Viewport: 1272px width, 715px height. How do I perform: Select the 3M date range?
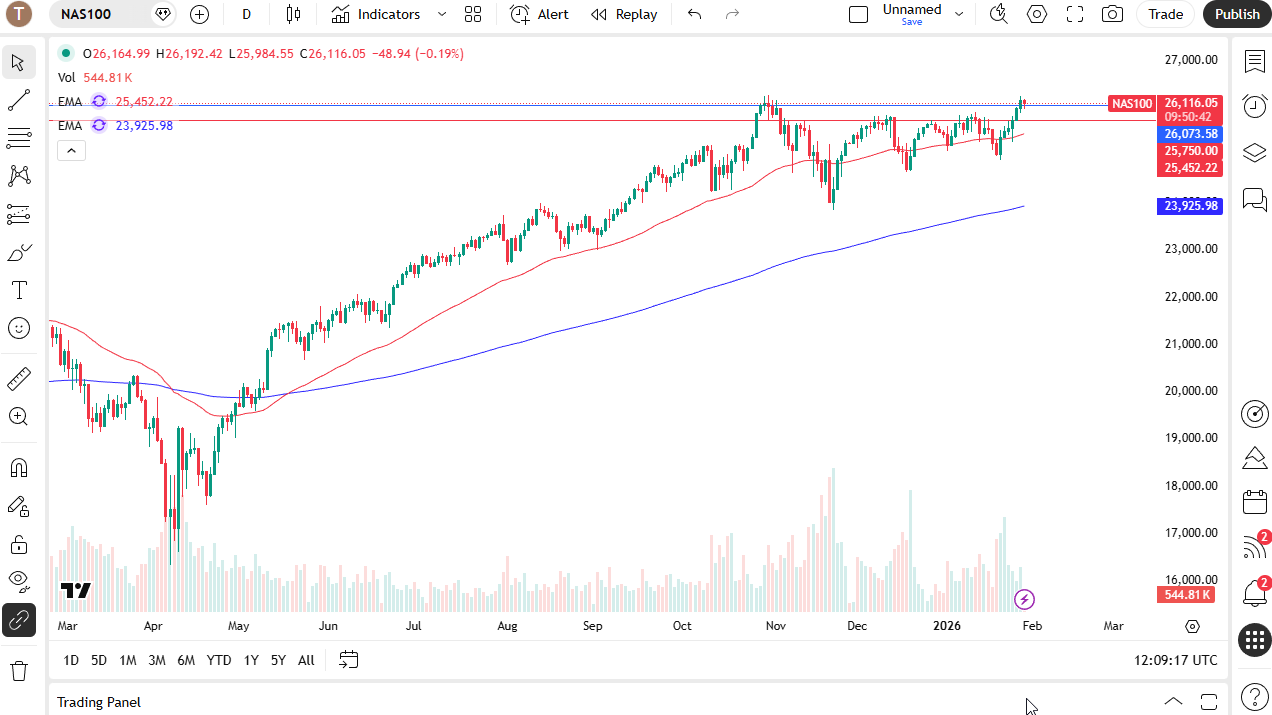click(156, 660)
